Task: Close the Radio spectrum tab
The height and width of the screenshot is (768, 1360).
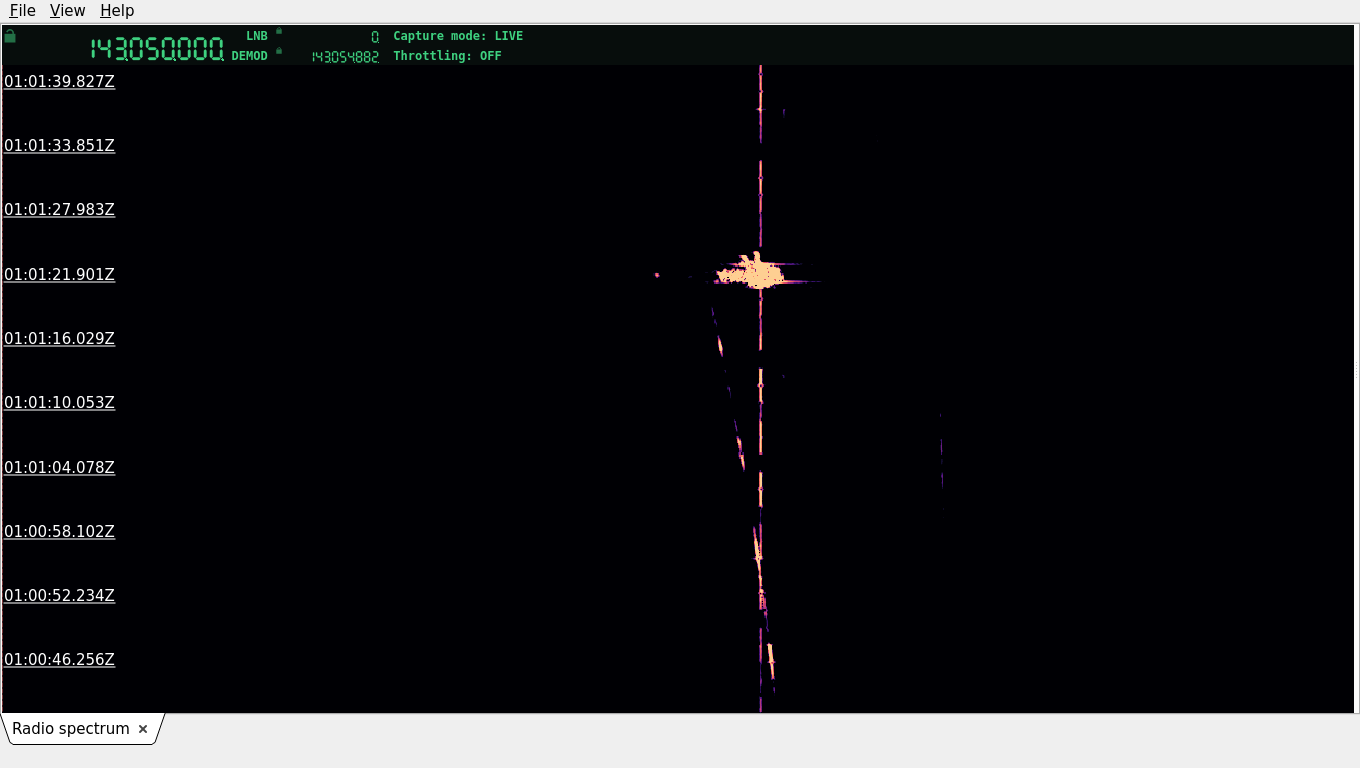Action: pyautogui.click(x=143, y=729)
